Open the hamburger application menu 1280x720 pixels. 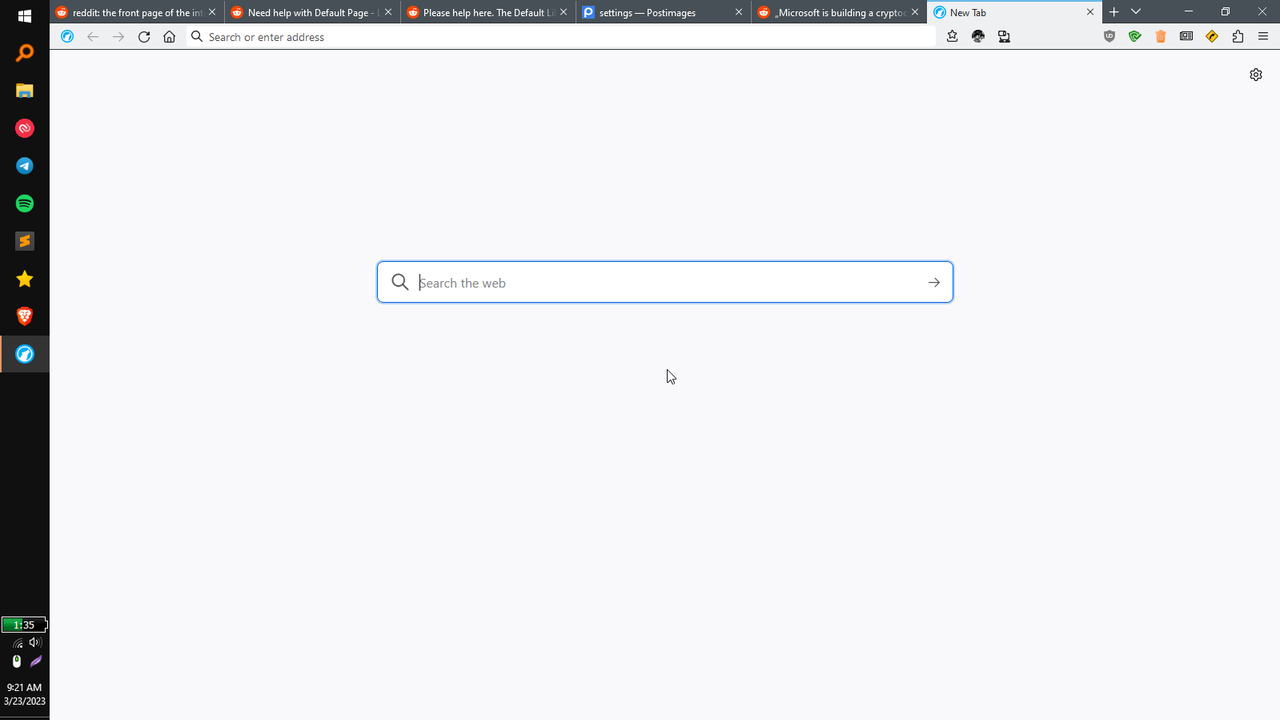(1264, 36)
